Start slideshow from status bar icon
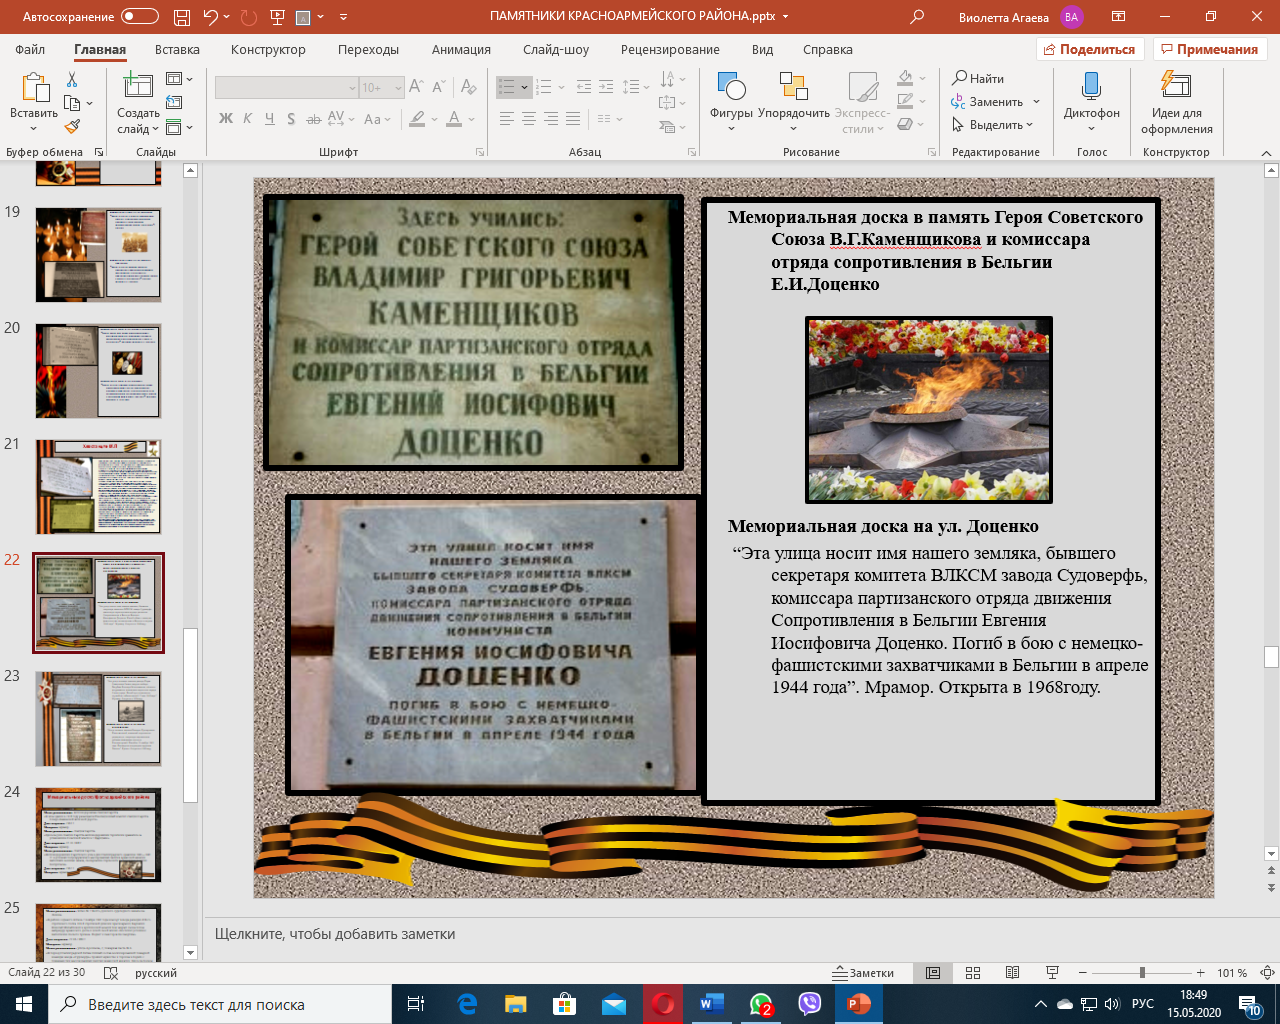The width and height of the screenshot is (1280, 1024). click(1052, 973)
